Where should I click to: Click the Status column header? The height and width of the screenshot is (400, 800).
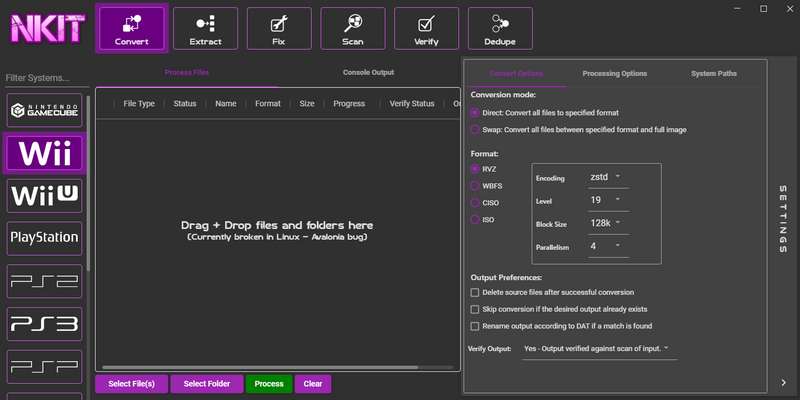tap(185, 104)
